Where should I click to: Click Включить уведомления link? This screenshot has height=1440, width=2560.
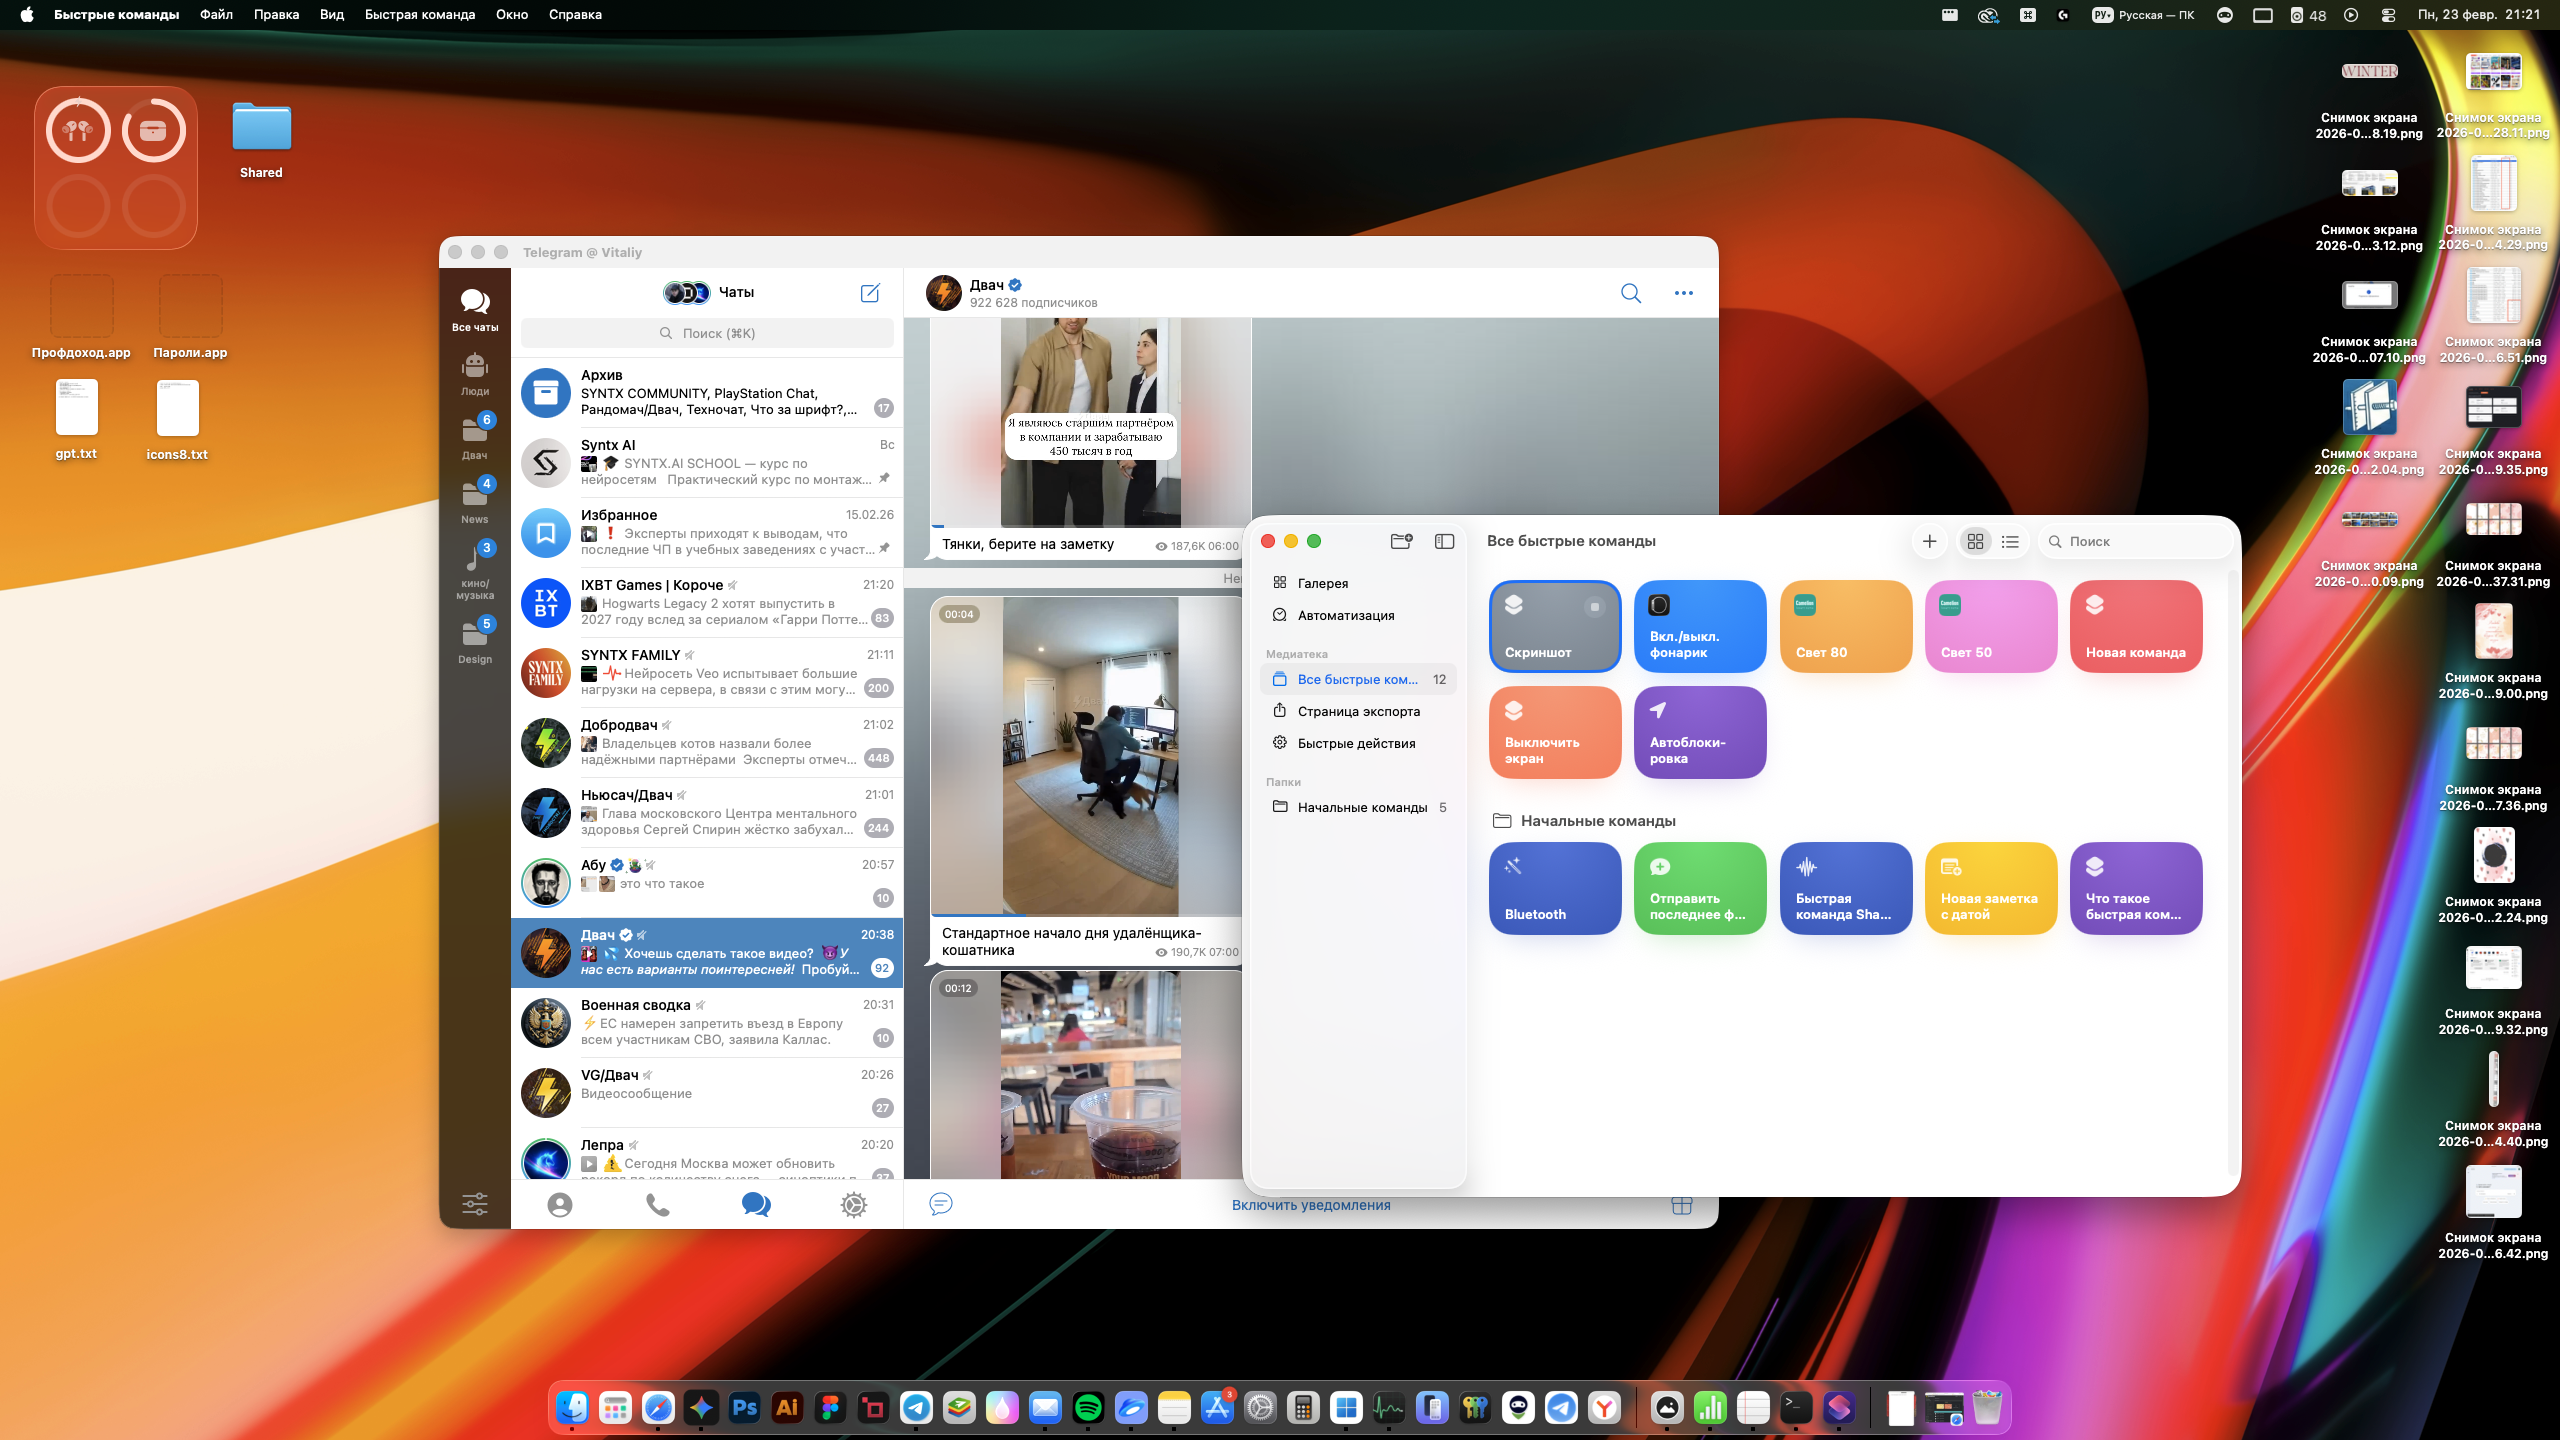tap(1311, 1205)
